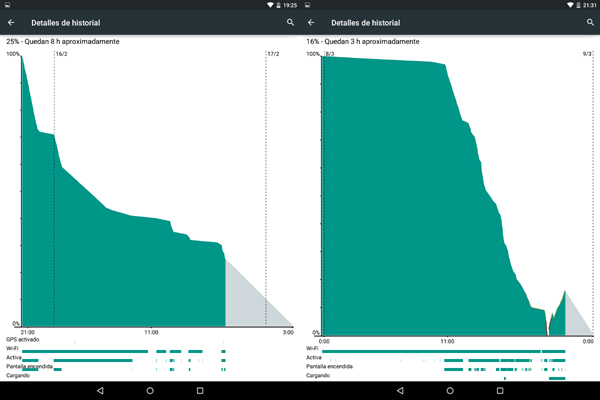
Task: Tap the back arrow in right screen
Action: pos(311,23)
